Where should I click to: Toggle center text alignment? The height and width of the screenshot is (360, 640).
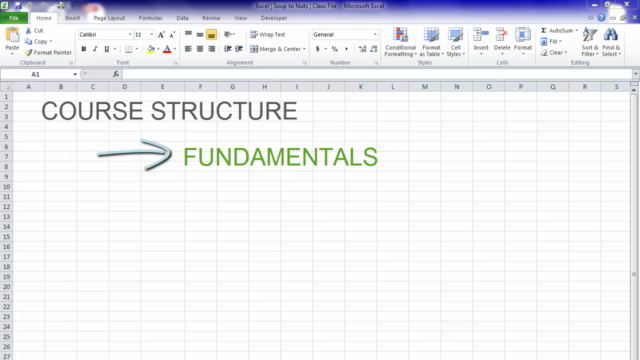200,49
